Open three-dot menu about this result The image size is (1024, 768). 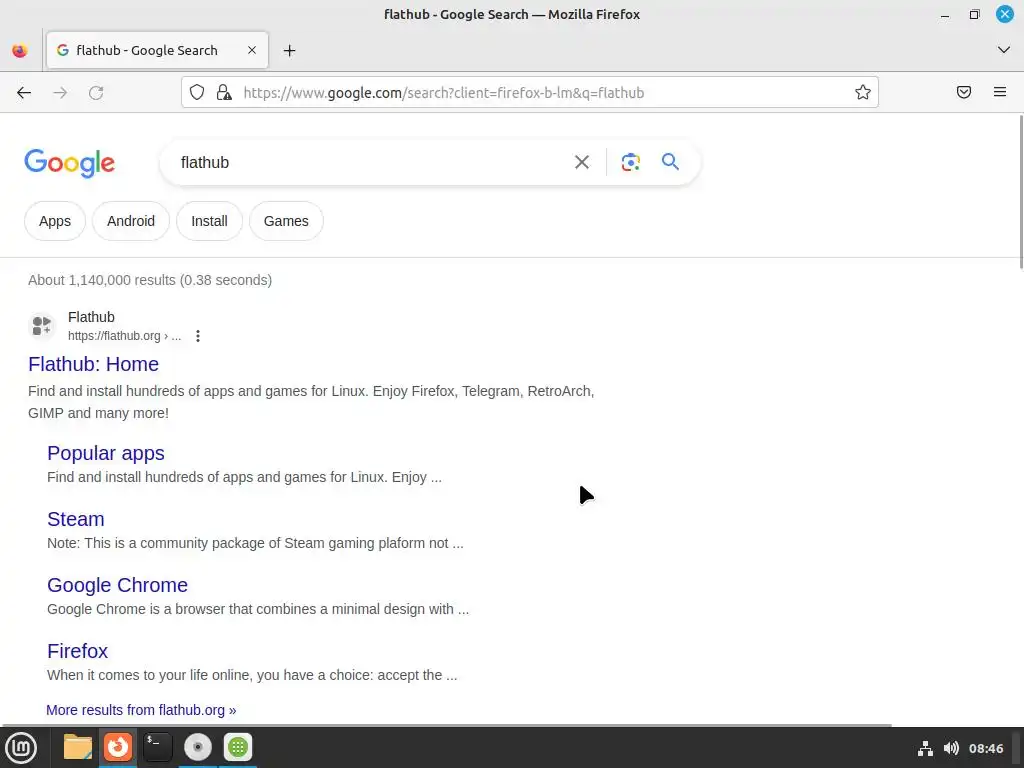point(198,336)
